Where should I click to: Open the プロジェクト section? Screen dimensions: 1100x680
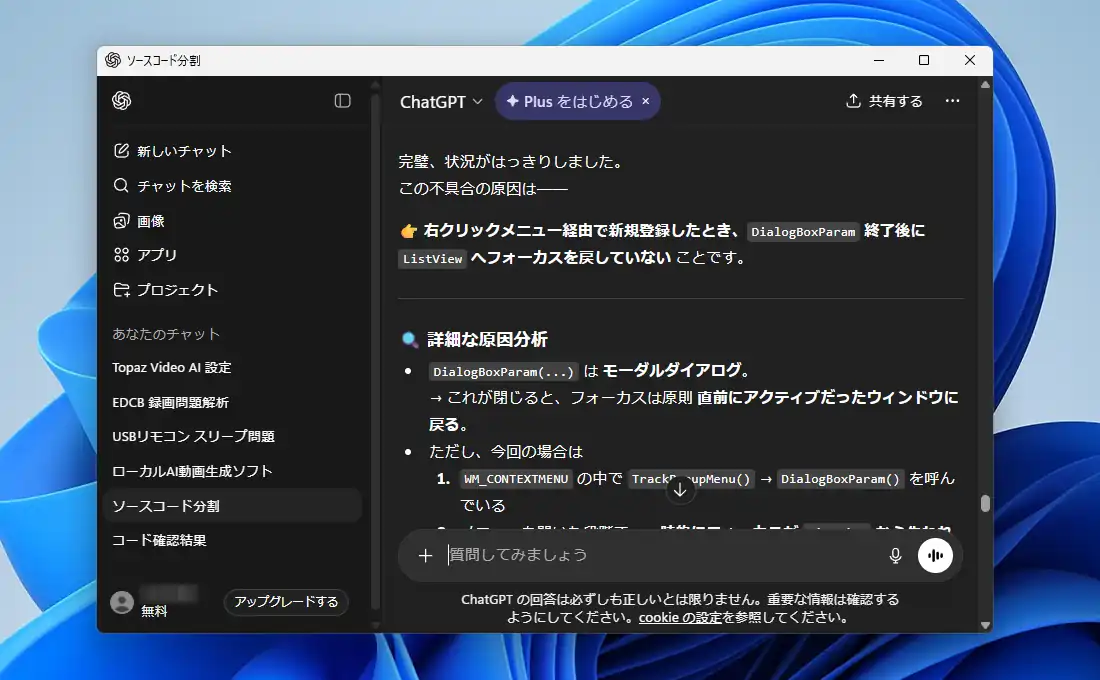(176, 290)
